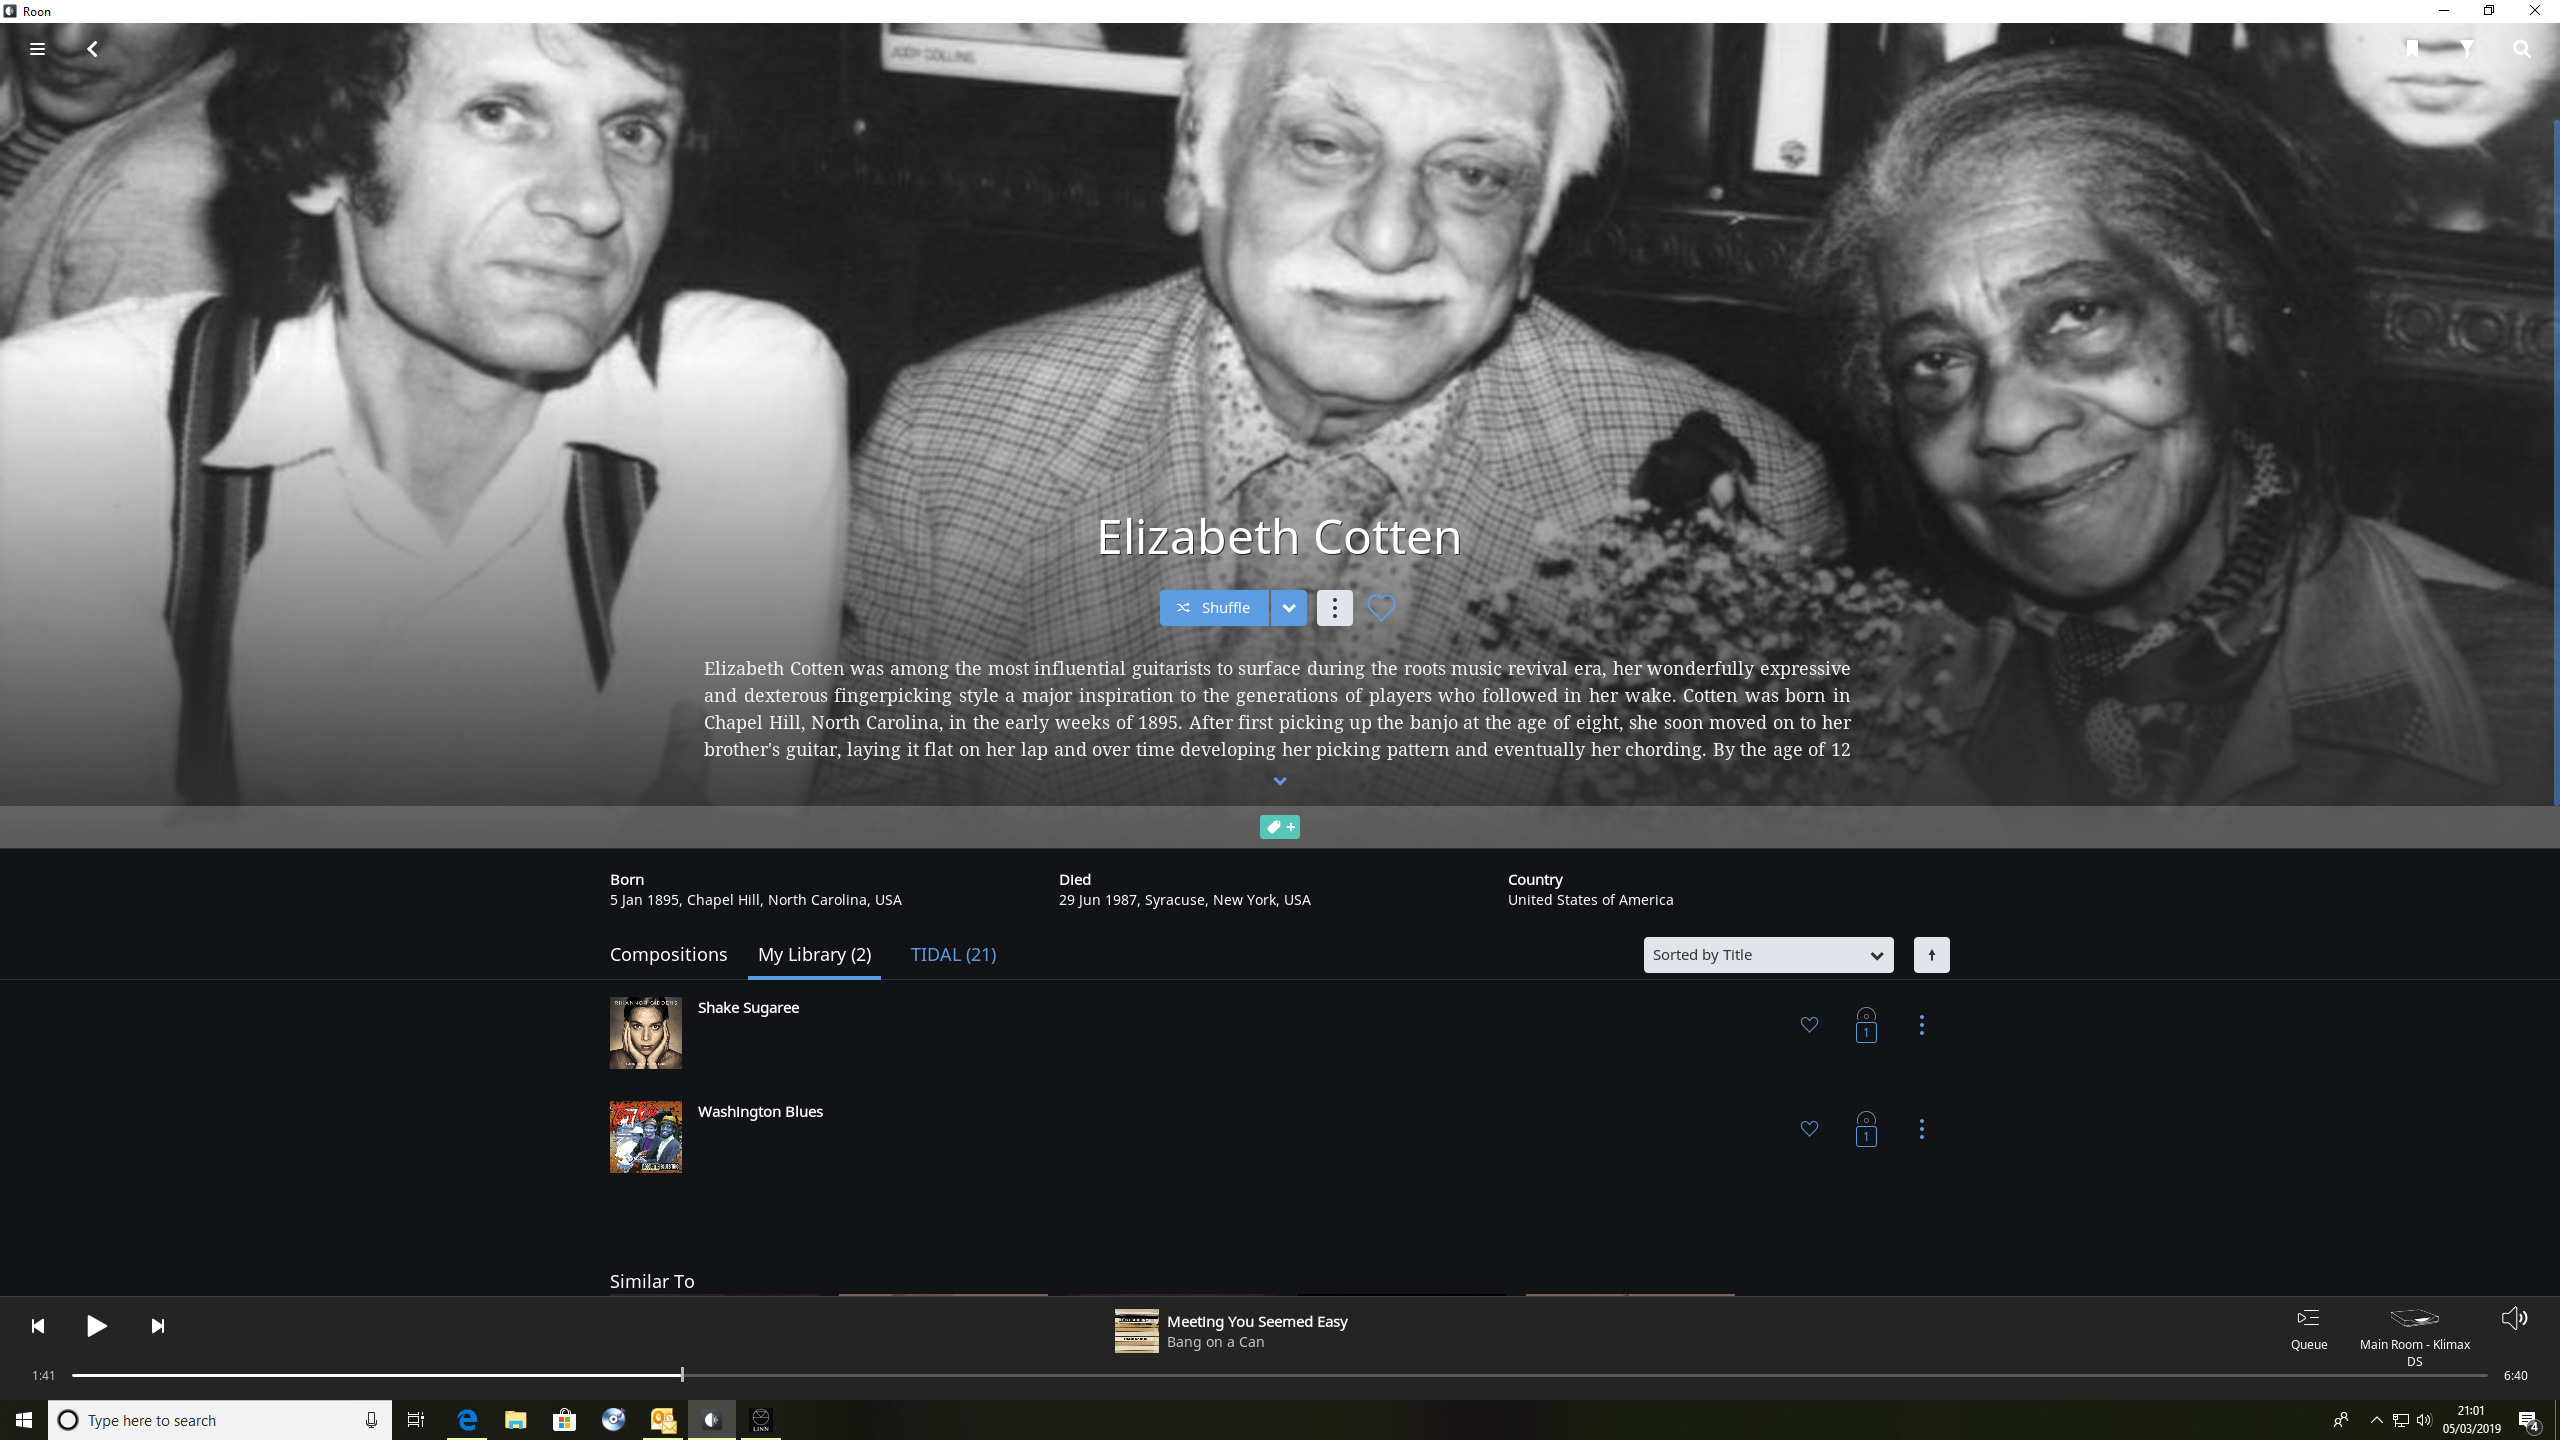The height and width of the screenshot is (1440, 2560).
Task: Open the overflow menu for Shake Sugaree
Action: tap(1921, 1024)
